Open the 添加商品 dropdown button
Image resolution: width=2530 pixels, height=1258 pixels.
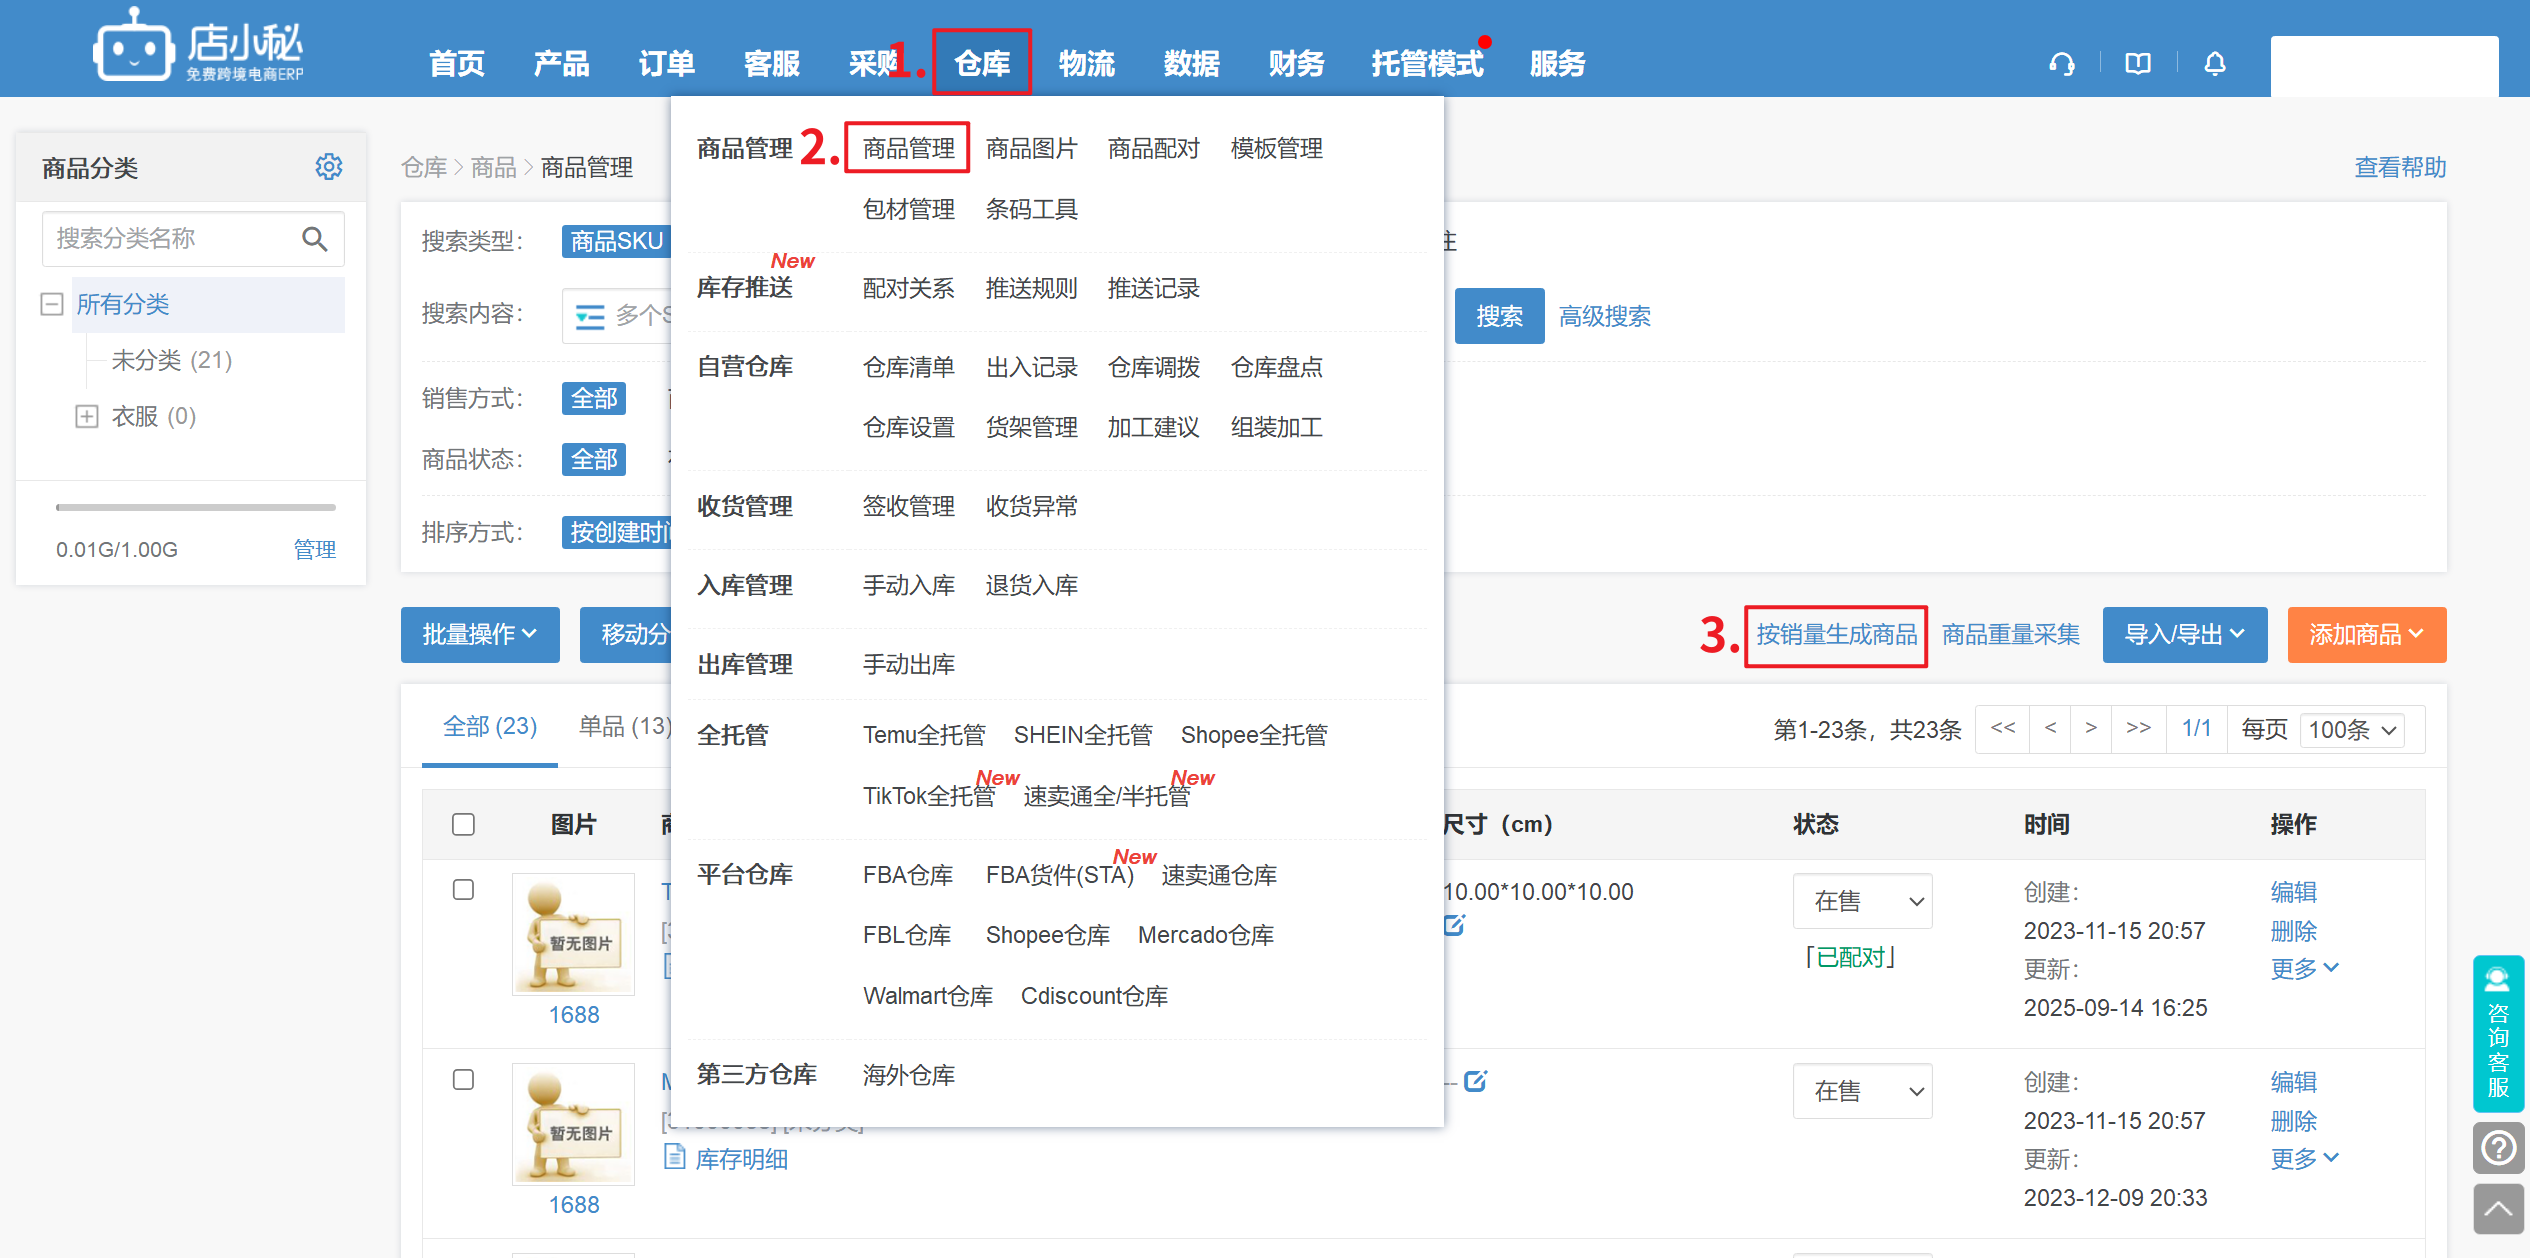point(2366,634)
